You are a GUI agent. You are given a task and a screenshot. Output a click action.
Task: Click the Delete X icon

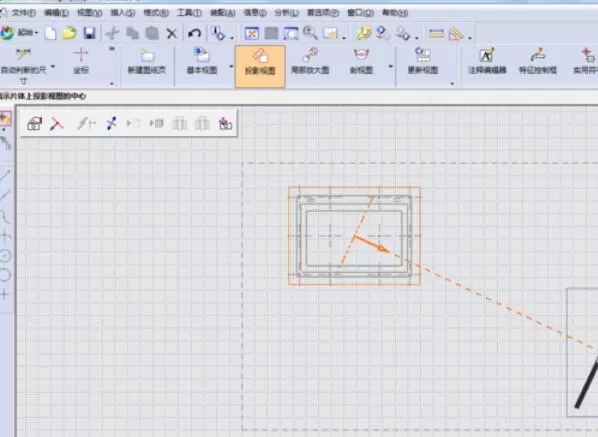tap(172, 34)
